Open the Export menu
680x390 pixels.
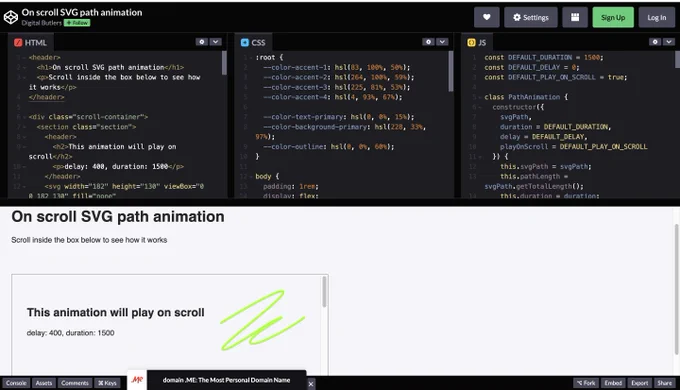[640, 383]
